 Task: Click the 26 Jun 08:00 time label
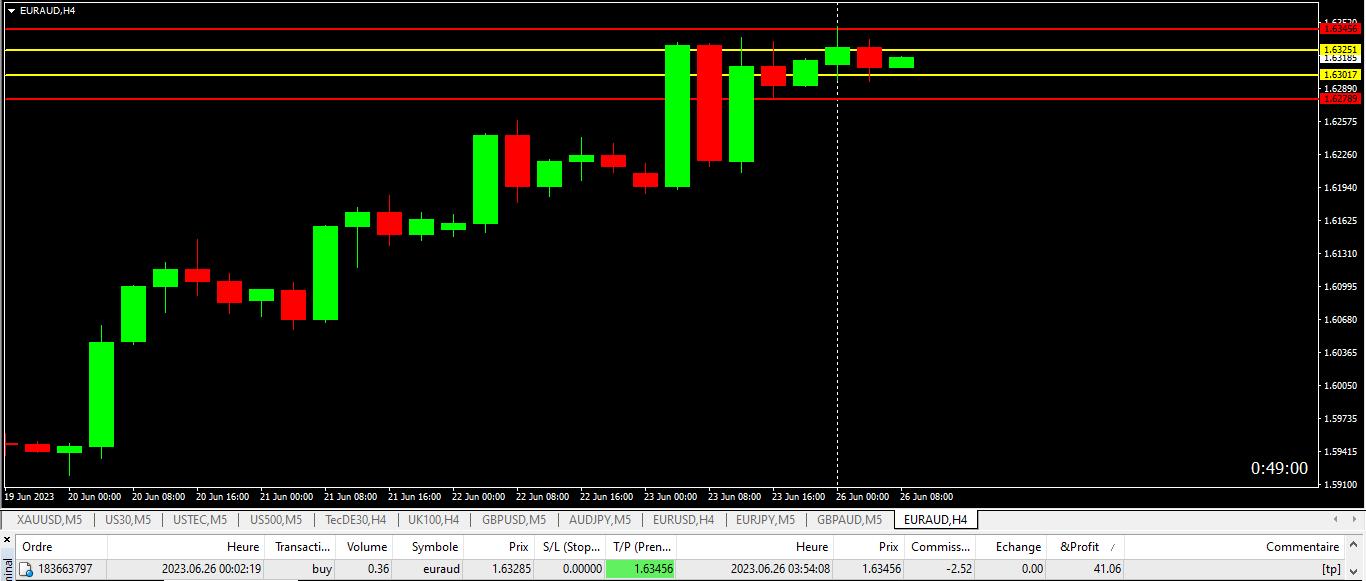click(926, 496)
